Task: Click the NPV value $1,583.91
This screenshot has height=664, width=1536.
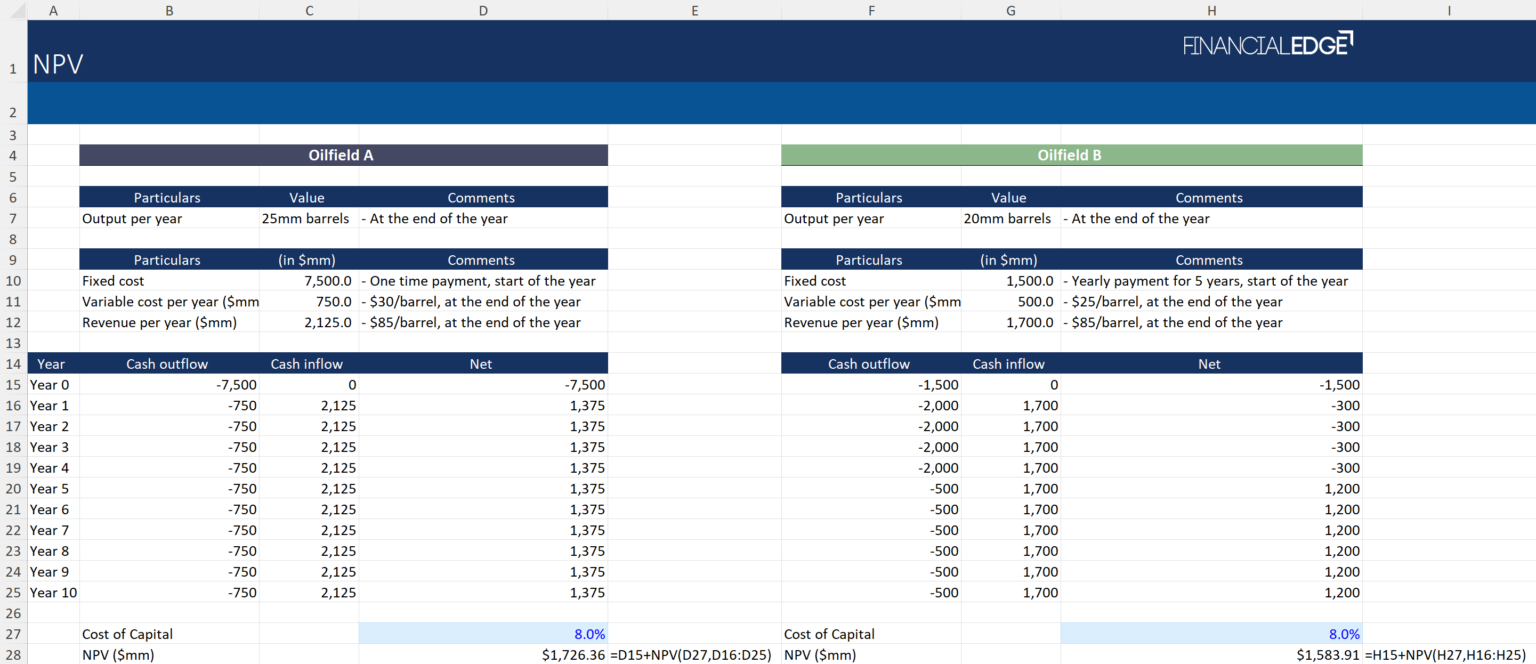Action: (x=1211, y=654)
